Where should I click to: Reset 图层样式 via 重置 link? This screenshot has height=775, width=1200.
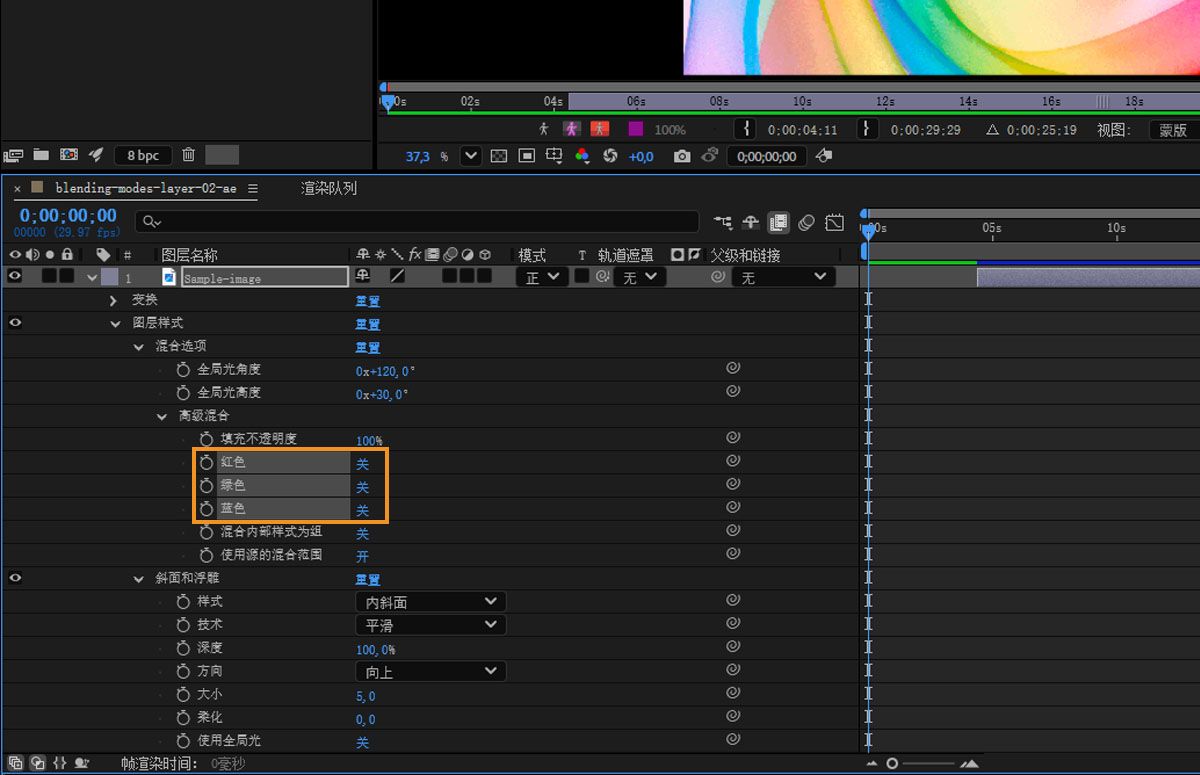point(368,324)
